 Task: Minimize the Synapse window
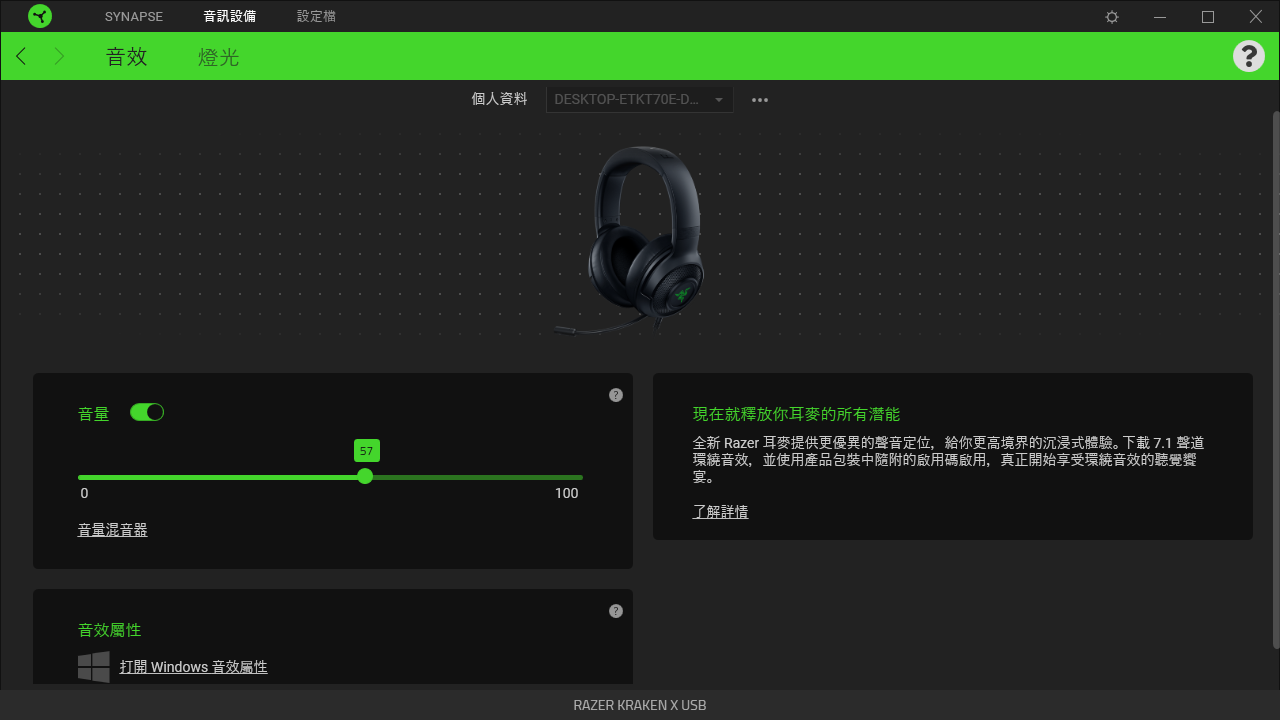[1160, 17]
